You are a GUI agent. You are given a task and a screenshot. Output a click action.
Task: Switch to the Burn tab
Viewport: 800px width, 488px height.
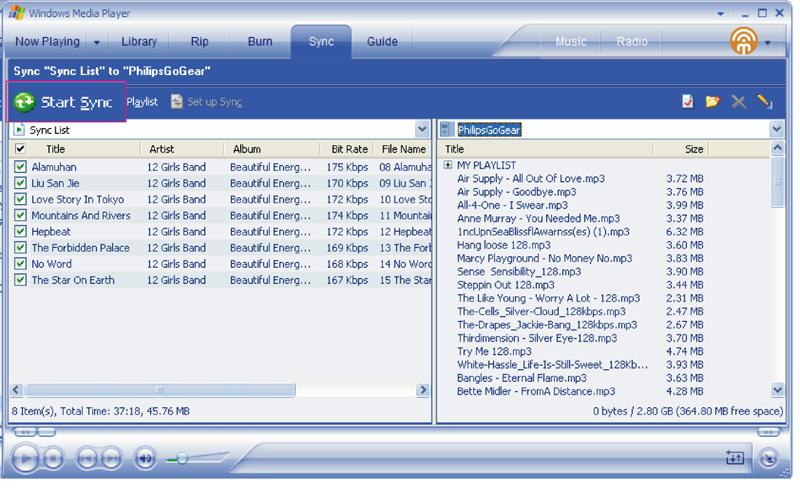click(260, 41)
